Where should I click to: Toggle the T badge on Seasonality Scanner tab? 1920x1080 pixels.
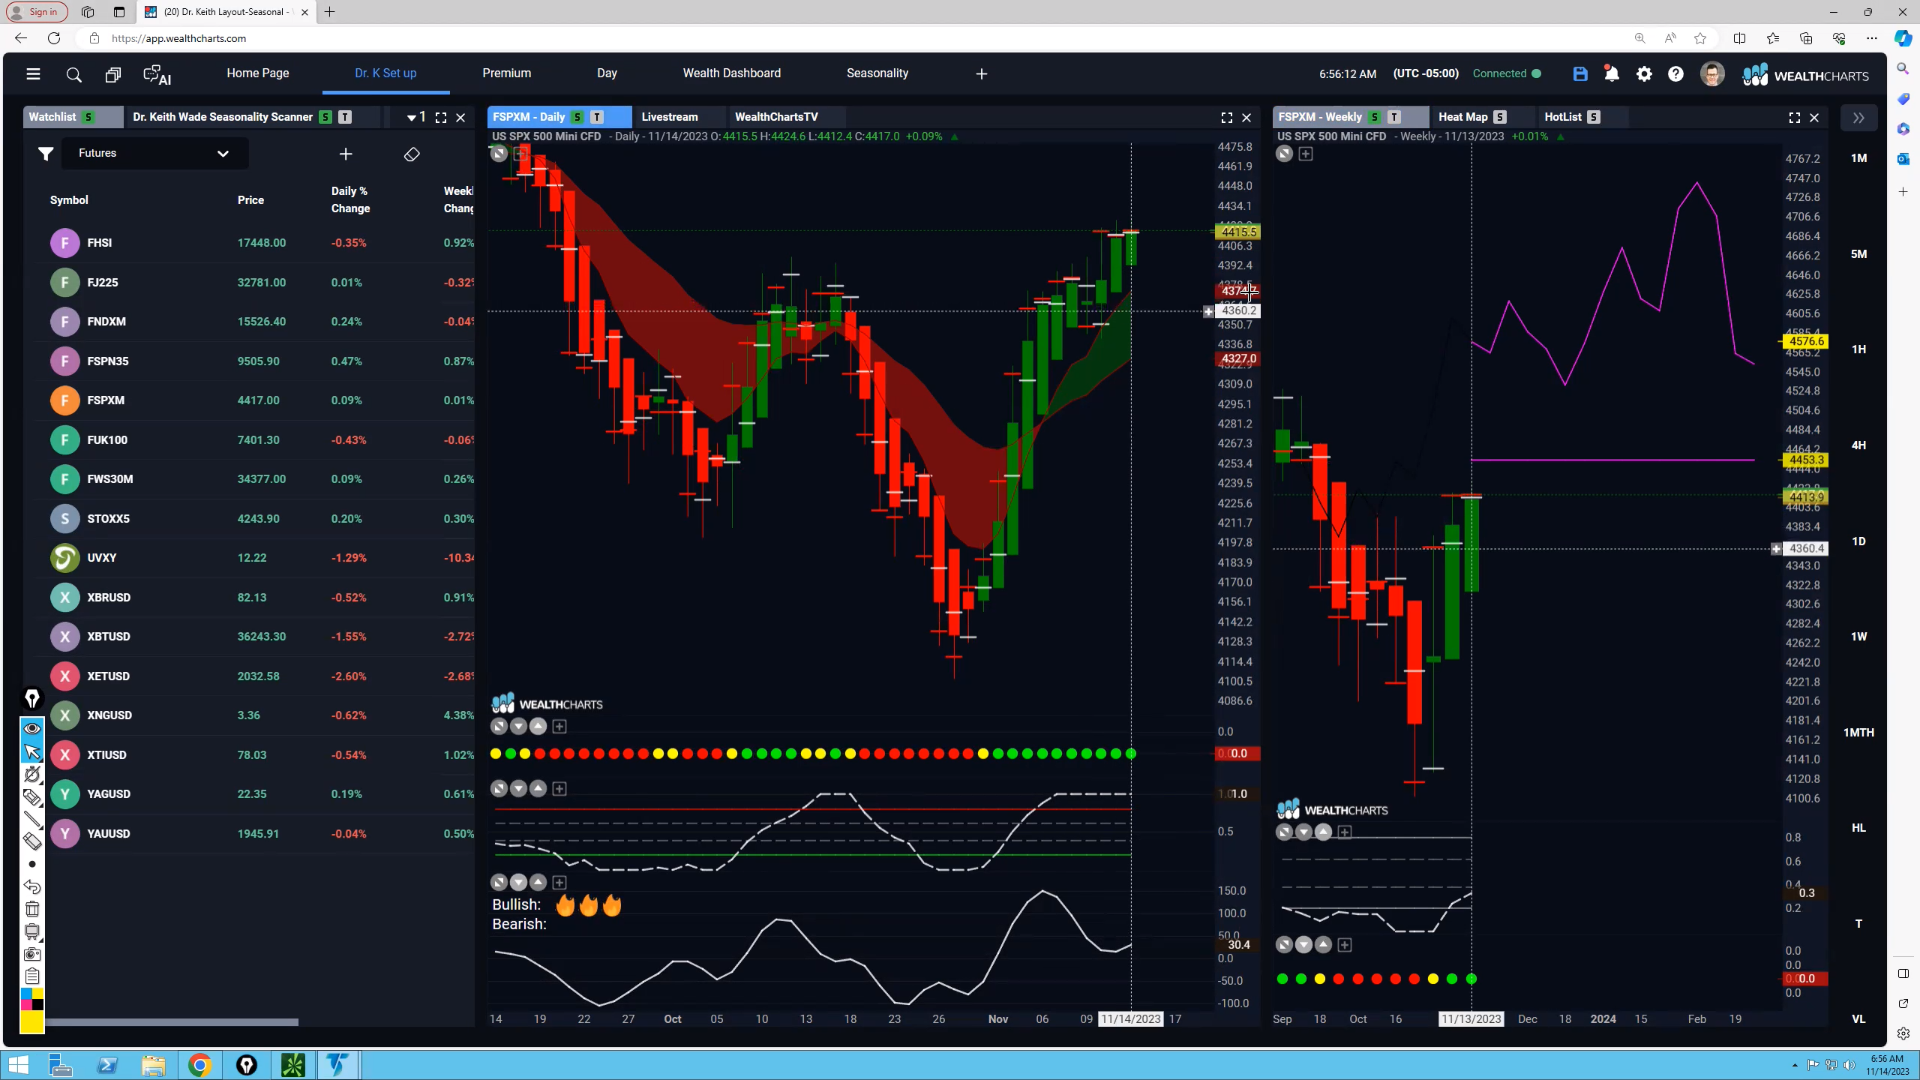coord(345,117)
